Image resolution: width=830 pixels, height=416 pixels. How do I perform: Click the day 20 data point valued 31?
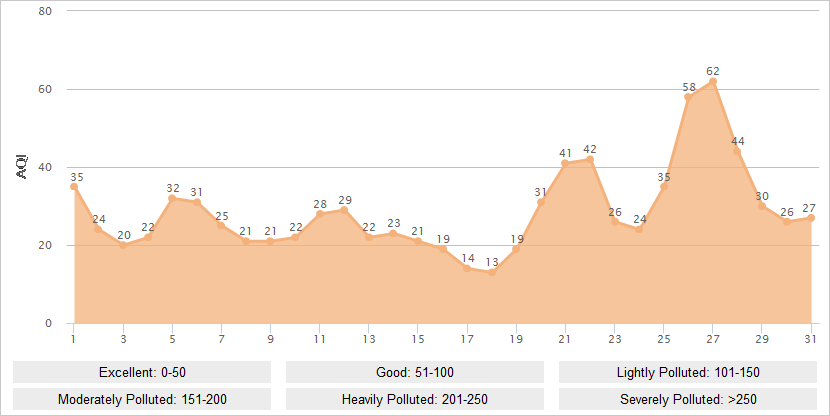point(541,202)
